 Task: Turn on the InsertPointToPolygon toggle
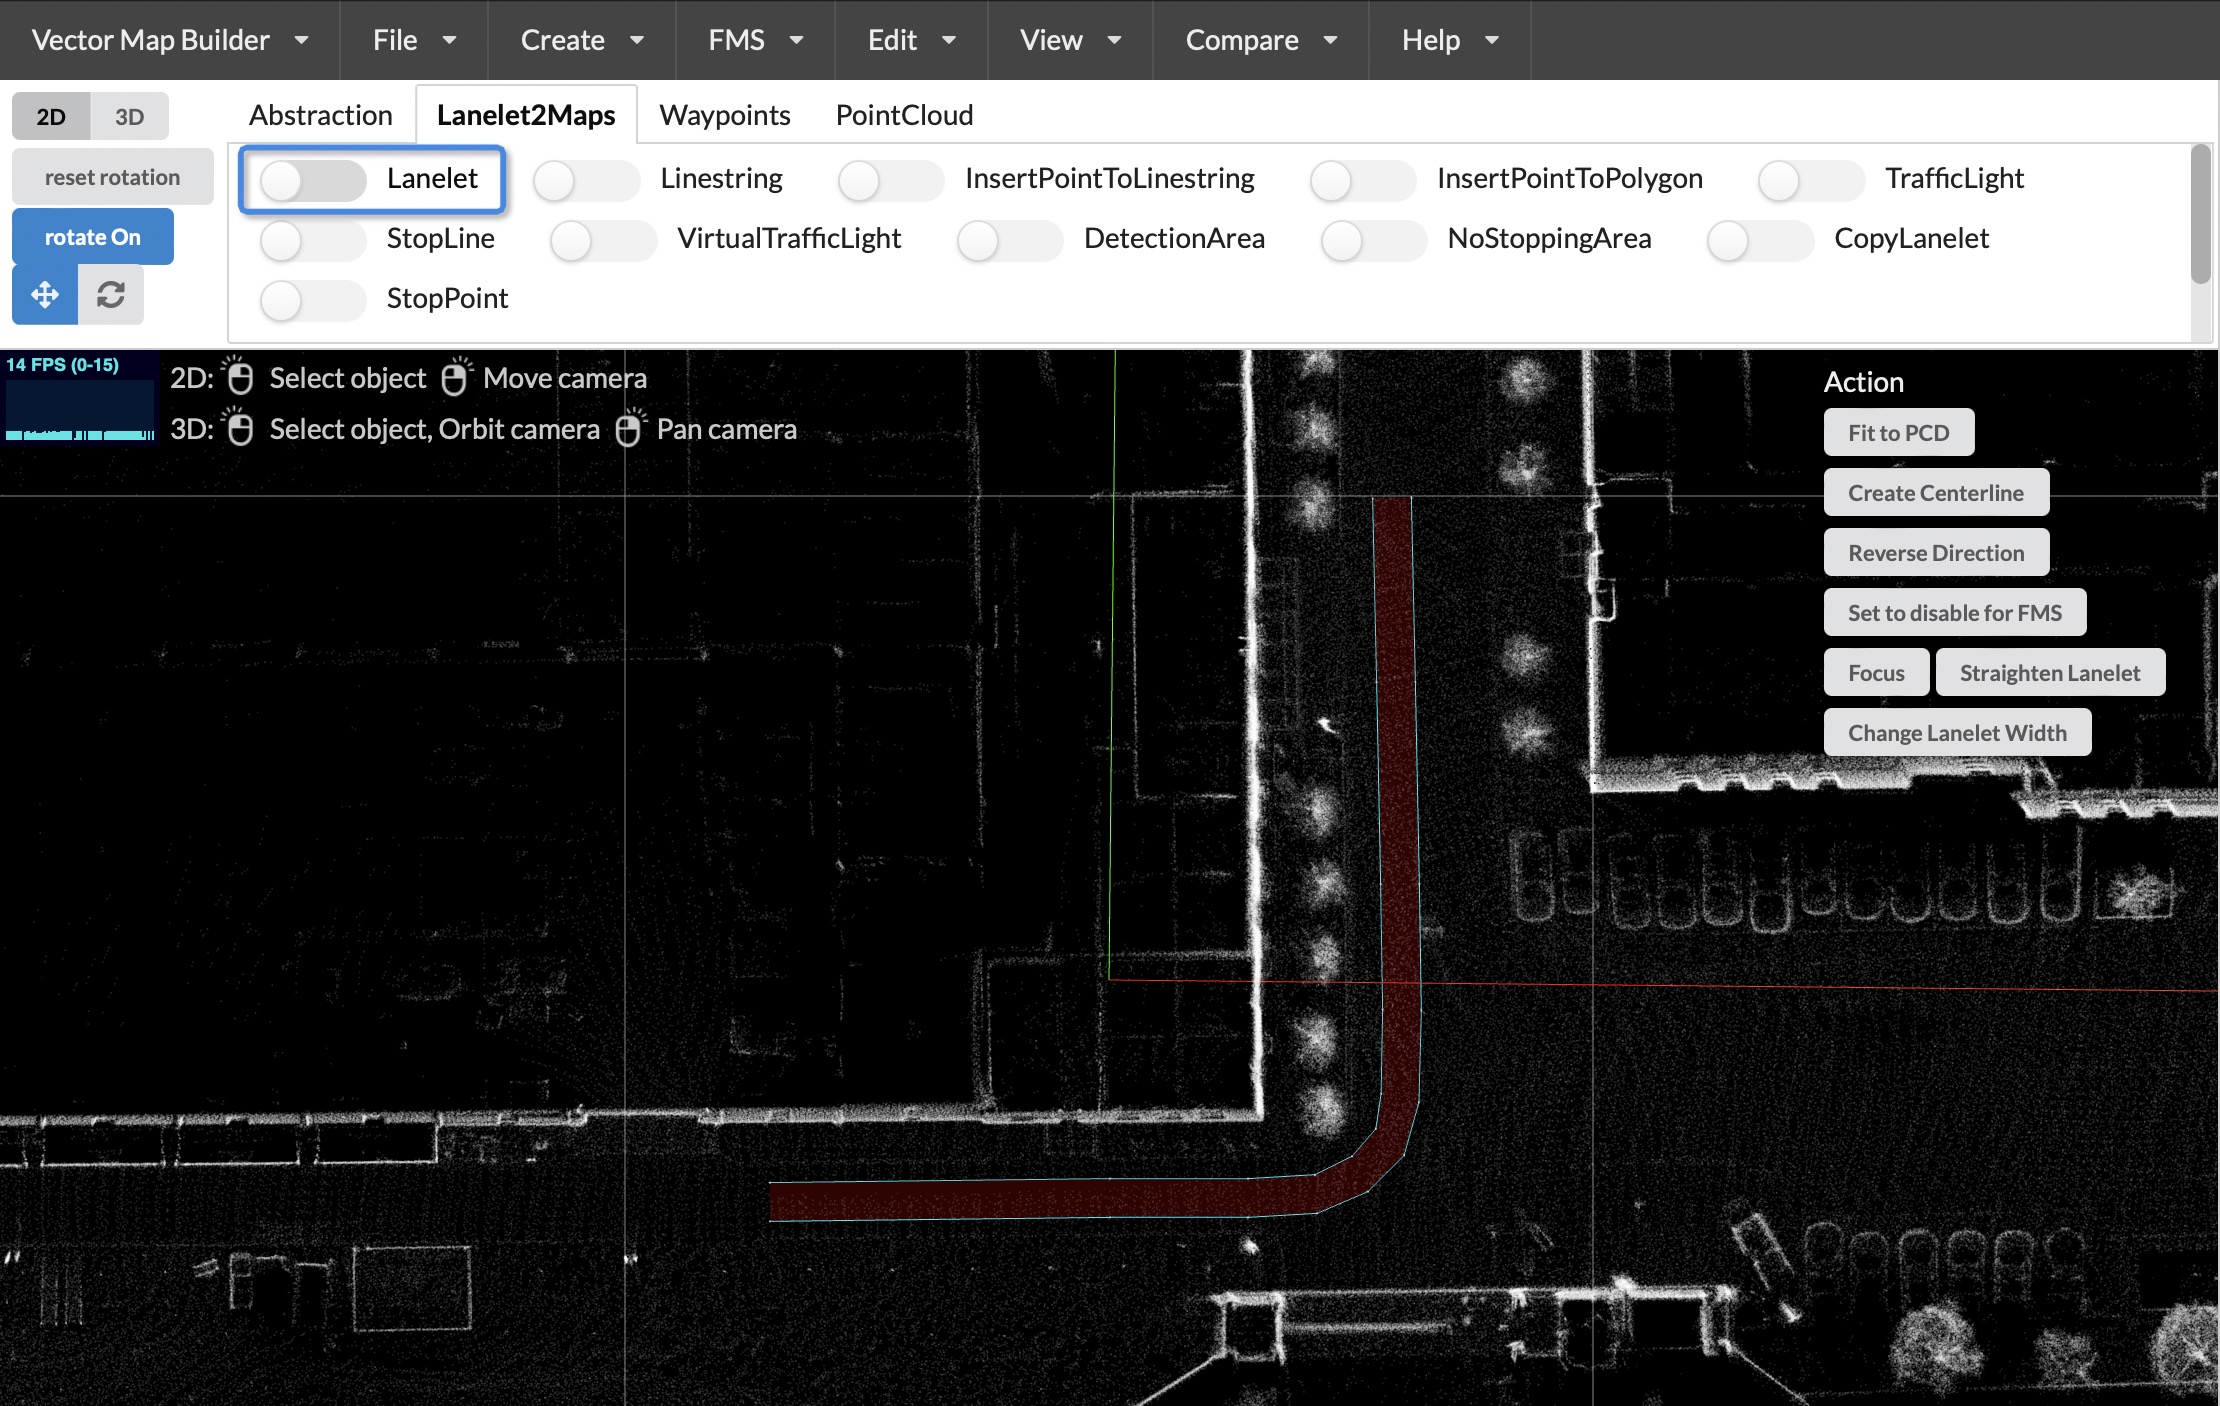tap(1362, 180)
